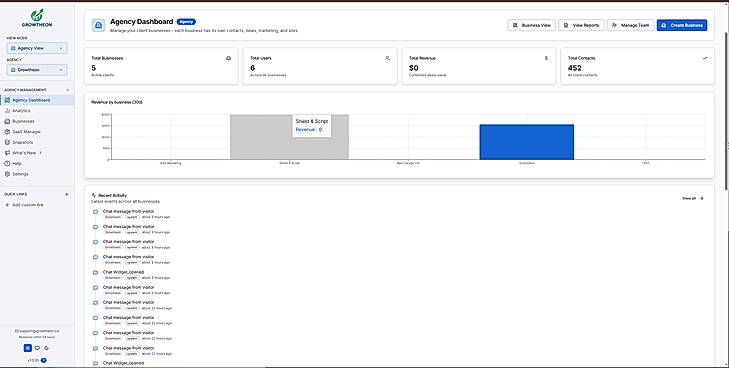Click the Growtheon logo
This screenshot has width=729, height=368.
coord(37,17)
